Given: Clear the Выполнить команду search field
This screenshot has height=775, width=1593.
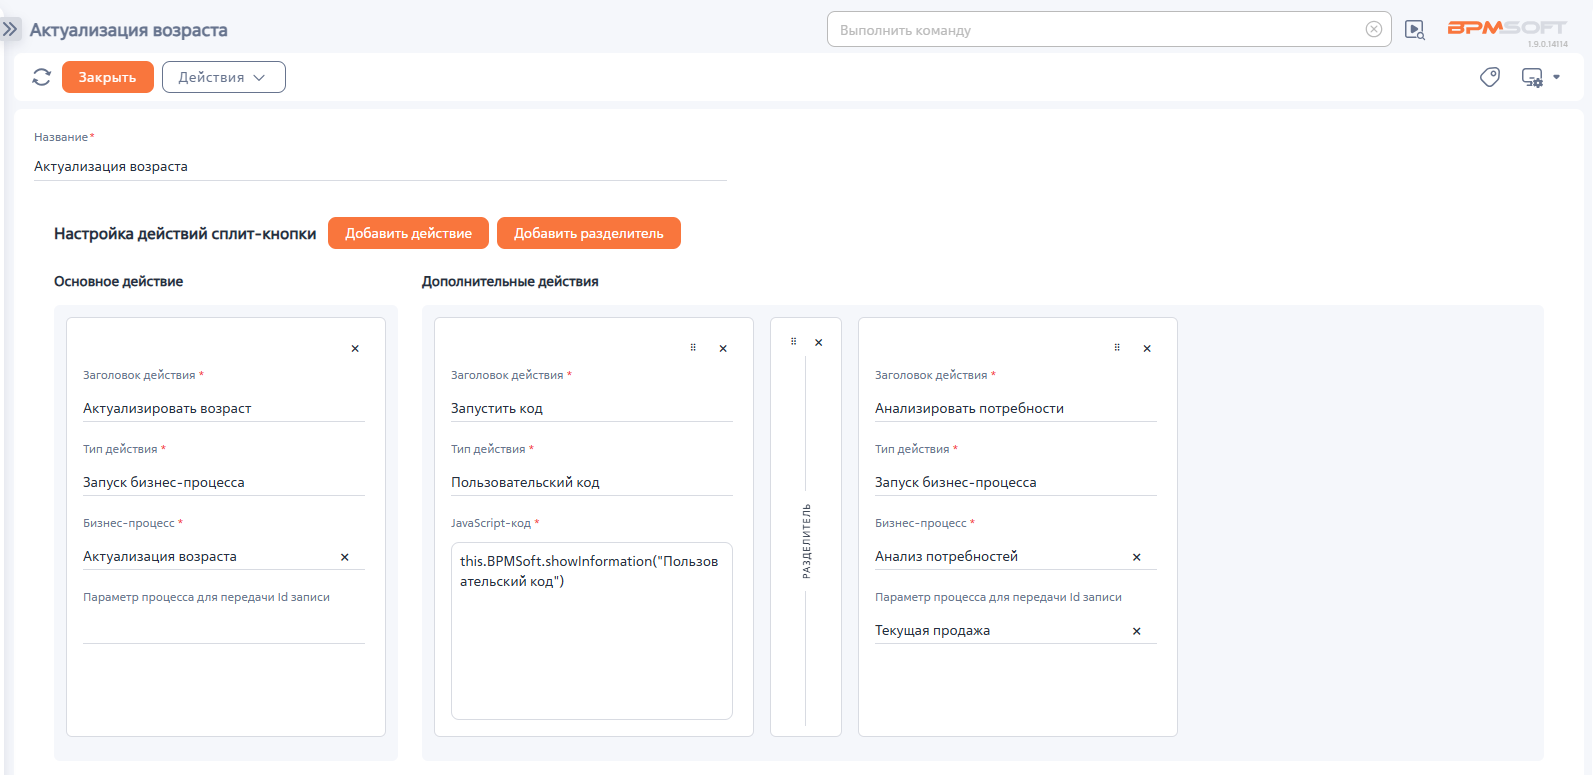Looking at the screenshot, I should click(1374, 29).
